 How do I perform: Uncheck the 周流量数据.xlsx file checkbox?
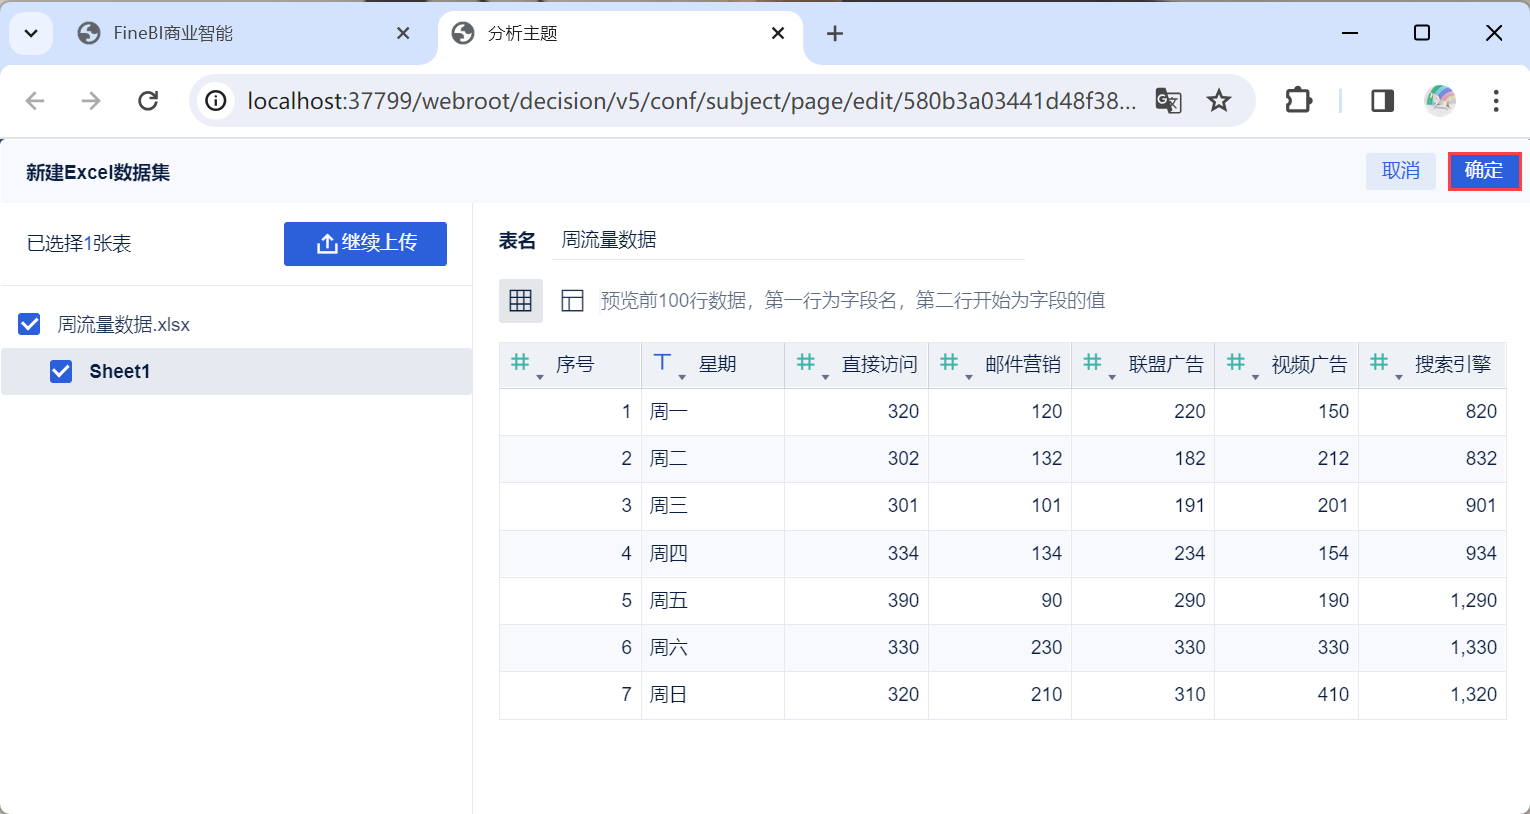pyautogui.click(x=29, y=324)
